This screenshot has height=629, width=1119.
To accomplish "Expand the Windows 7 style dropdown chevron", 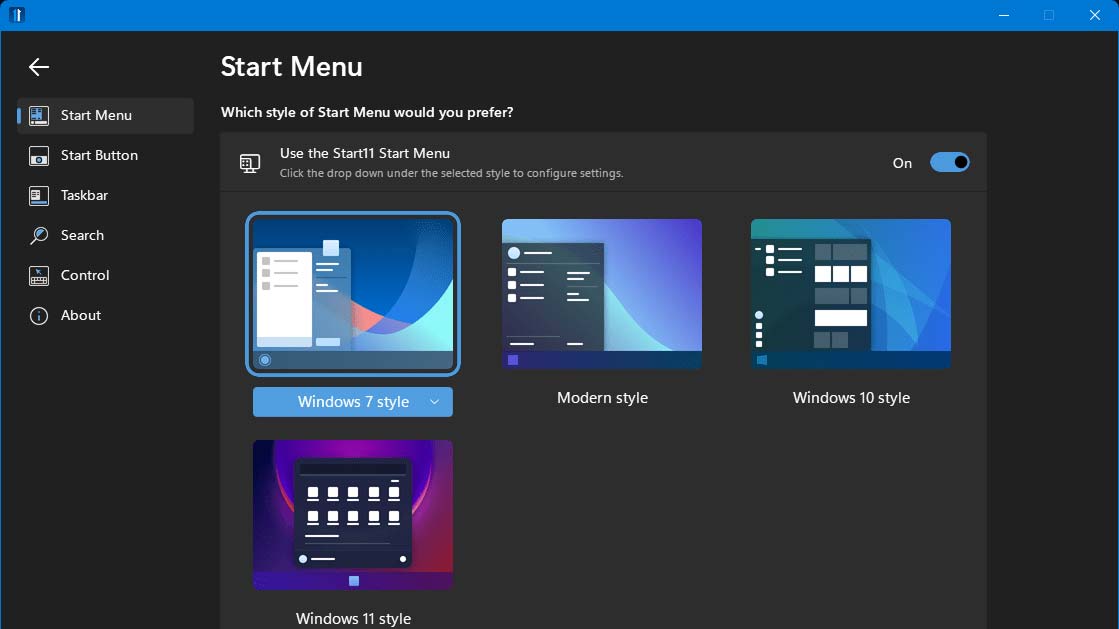I will click(434, 402).
